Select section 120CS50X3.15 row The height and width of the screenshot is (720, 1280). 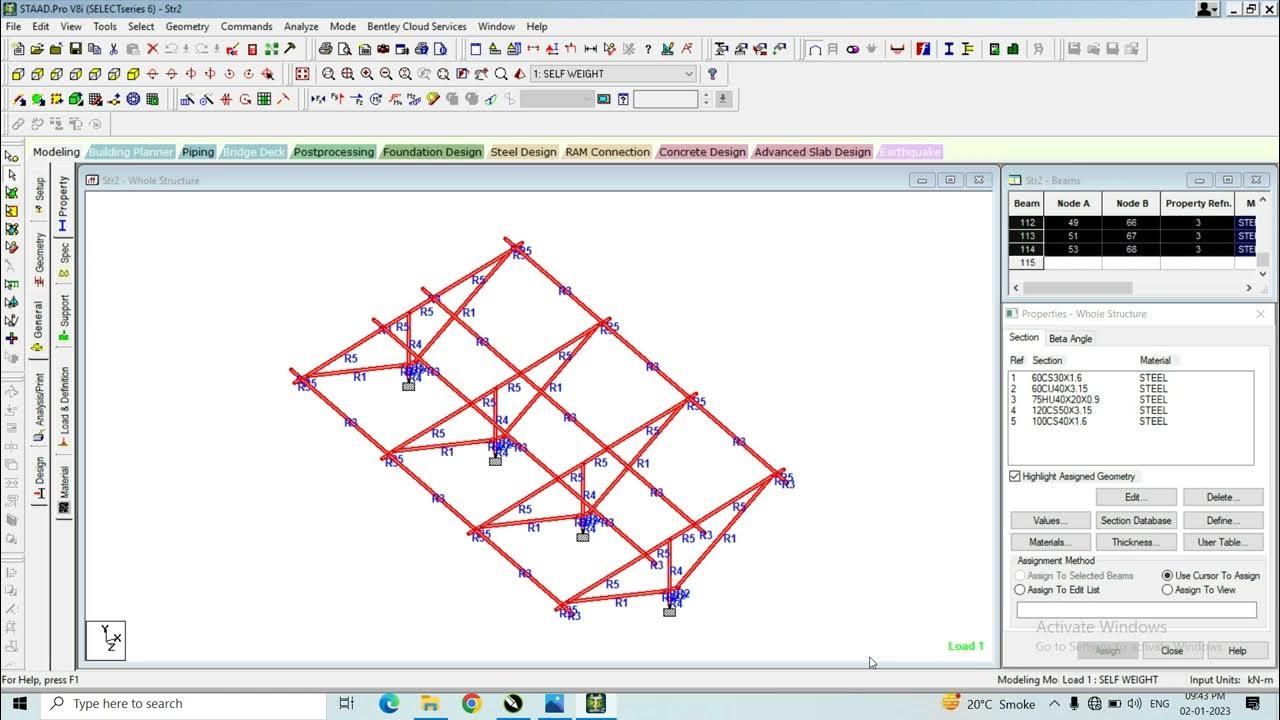[1131, 410]
